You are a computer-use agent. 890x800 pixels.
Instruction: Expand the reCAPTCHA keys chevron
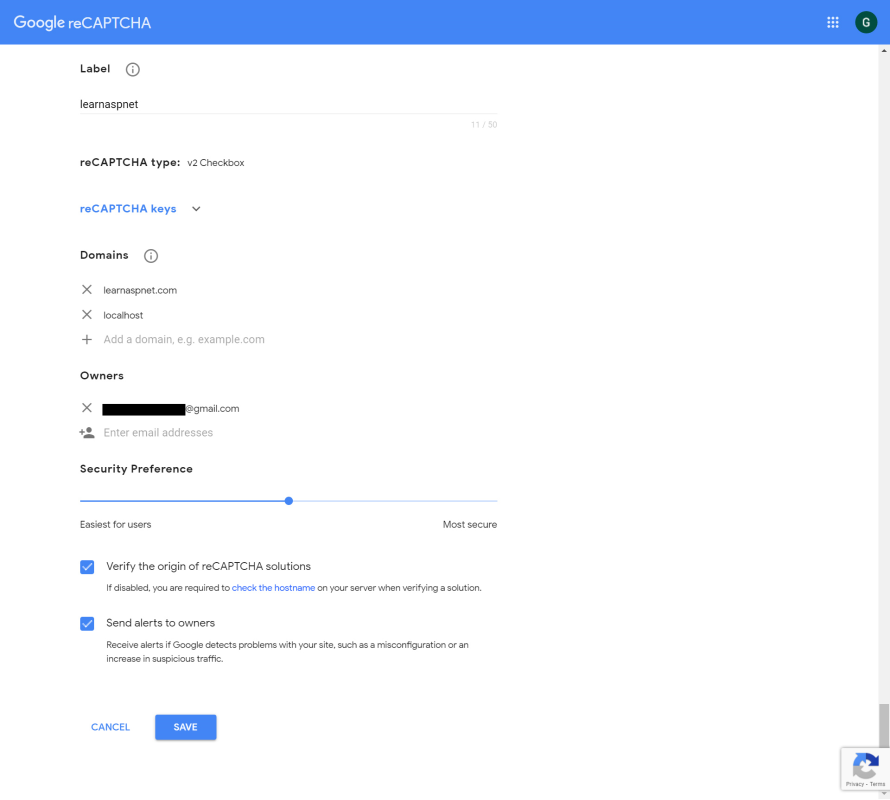(x=196, y=209)
